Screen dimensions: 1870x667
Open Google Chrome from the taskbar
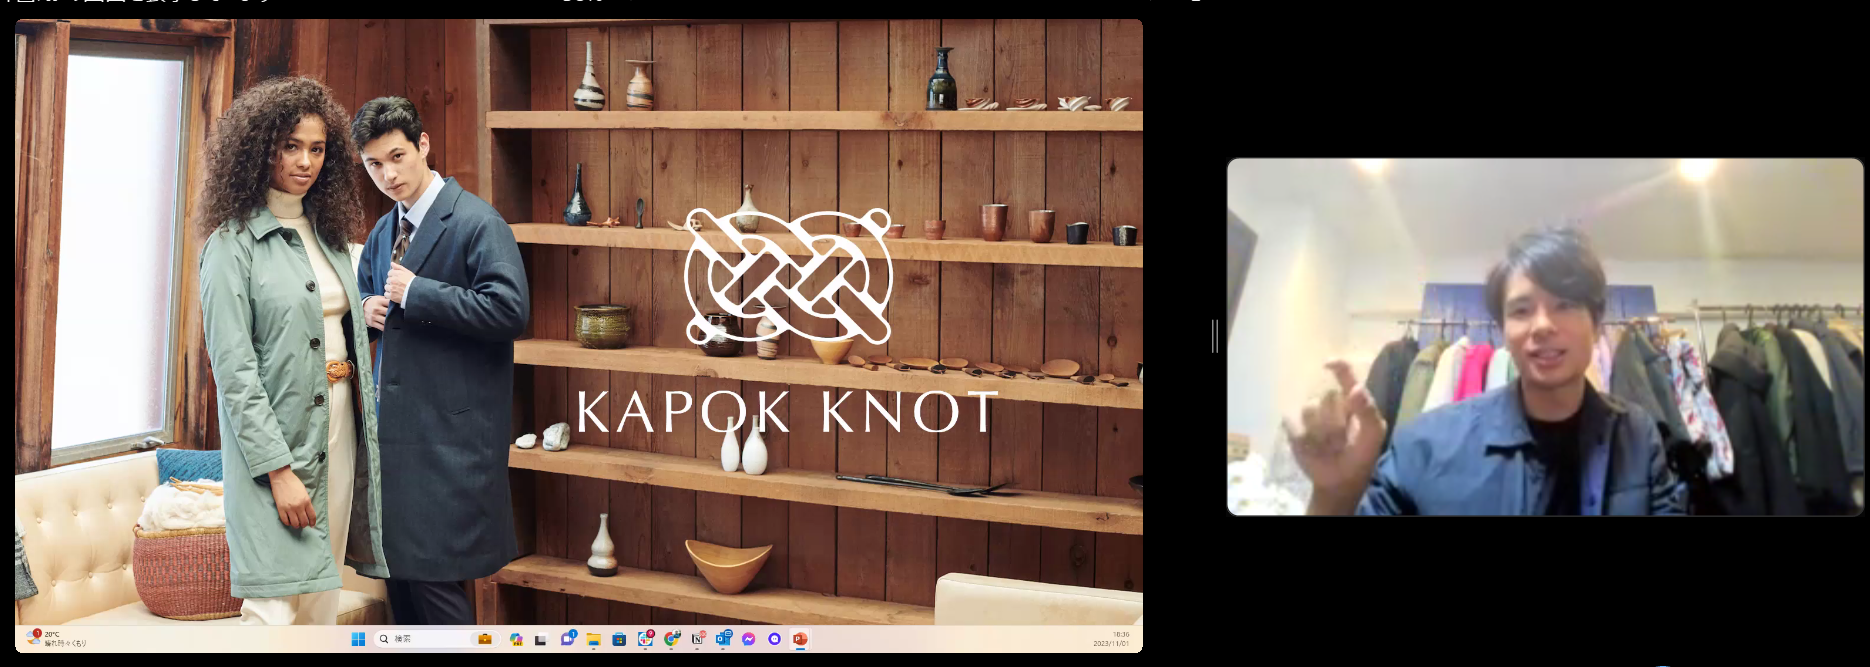pos(671,639)
